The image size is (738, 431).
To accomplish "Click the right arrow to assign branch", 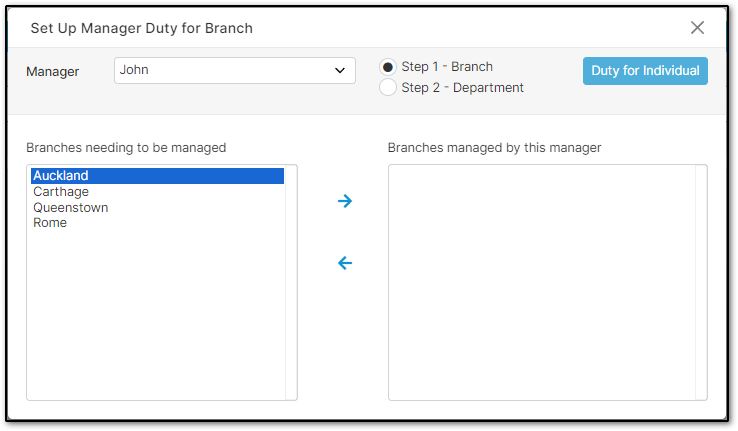I will point(345,201).
